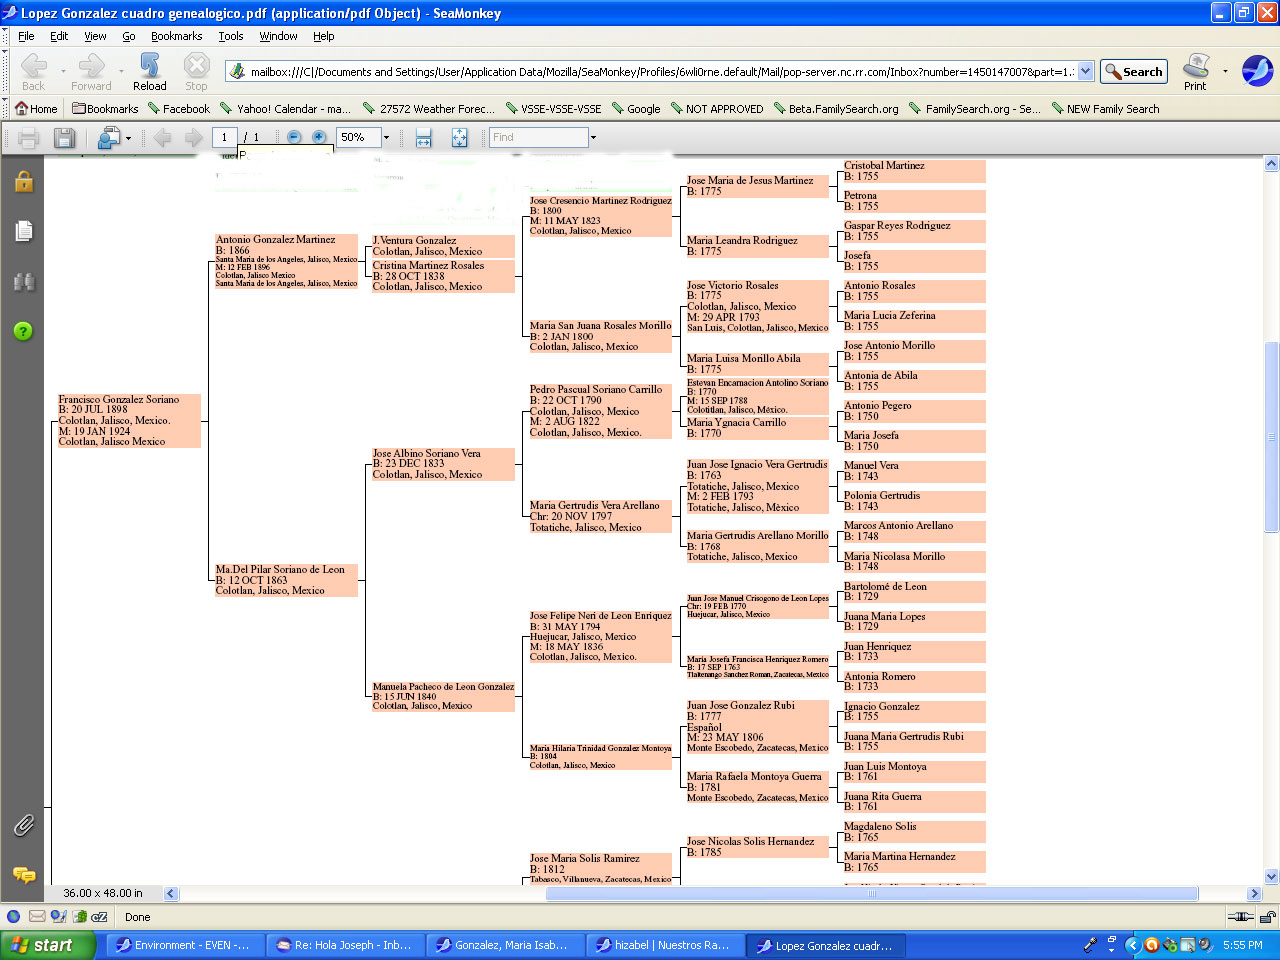Expand the 50% zoom level dropdown

[x=386, y=138]
